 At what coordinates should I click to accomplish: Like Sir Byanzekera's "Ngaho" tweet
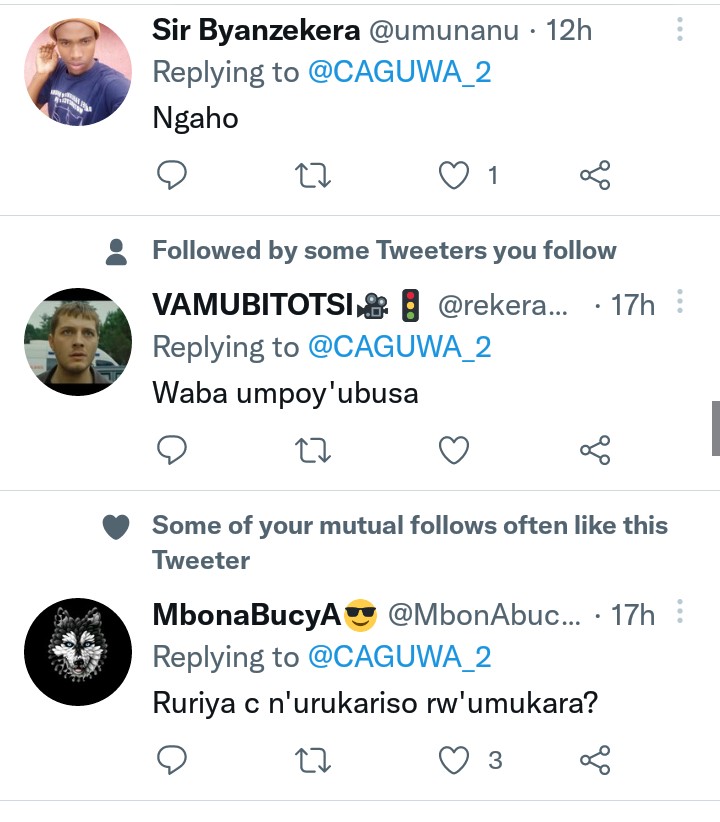[455, 176]
